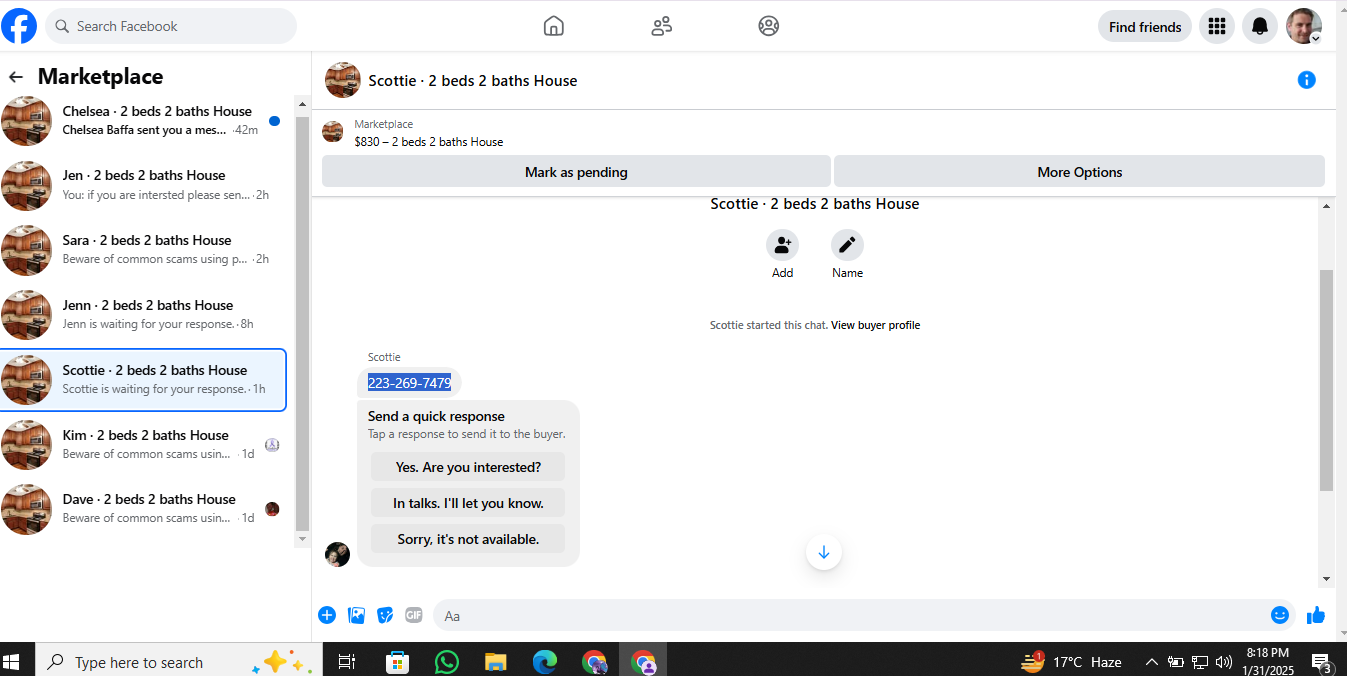The image size is (1347, 676).
Task: Click the Name pencil icon
Action: [847, 245]
